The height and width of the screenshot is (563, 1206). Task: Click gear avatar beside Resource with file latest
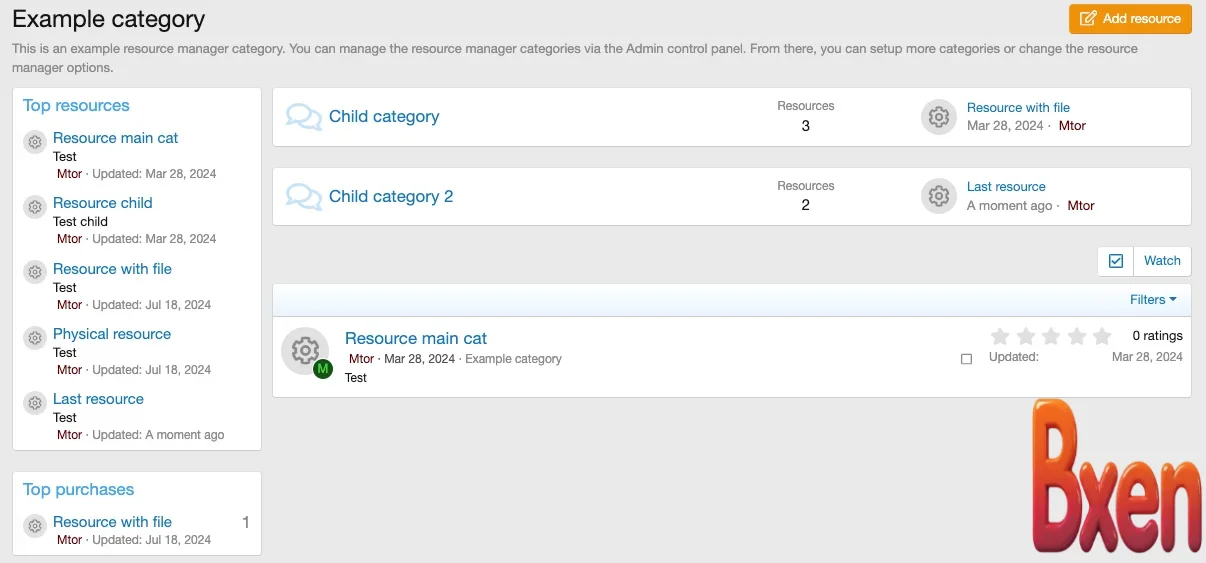938,117
